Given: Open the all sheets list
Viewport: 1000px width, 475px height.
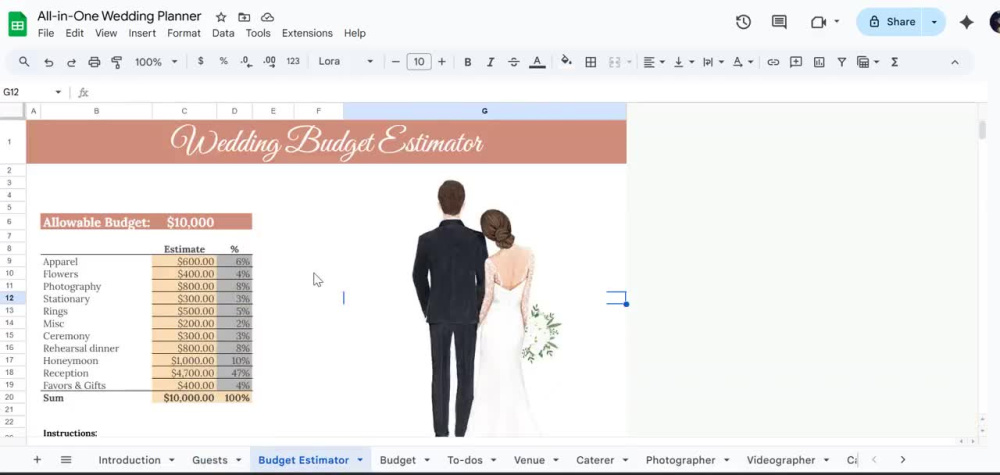Looking at the screenshot, I should [x=66, y=460].
